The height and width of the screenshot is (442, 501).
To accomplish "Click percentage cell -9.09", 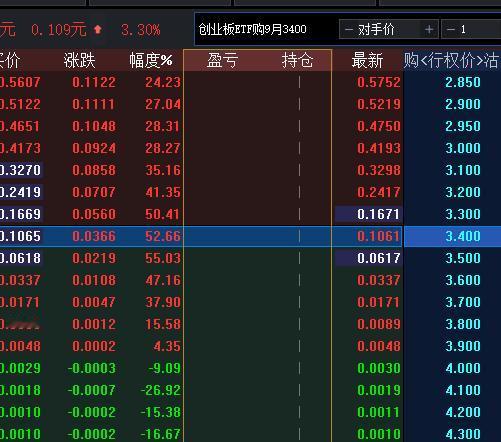I will coord(164,368).
